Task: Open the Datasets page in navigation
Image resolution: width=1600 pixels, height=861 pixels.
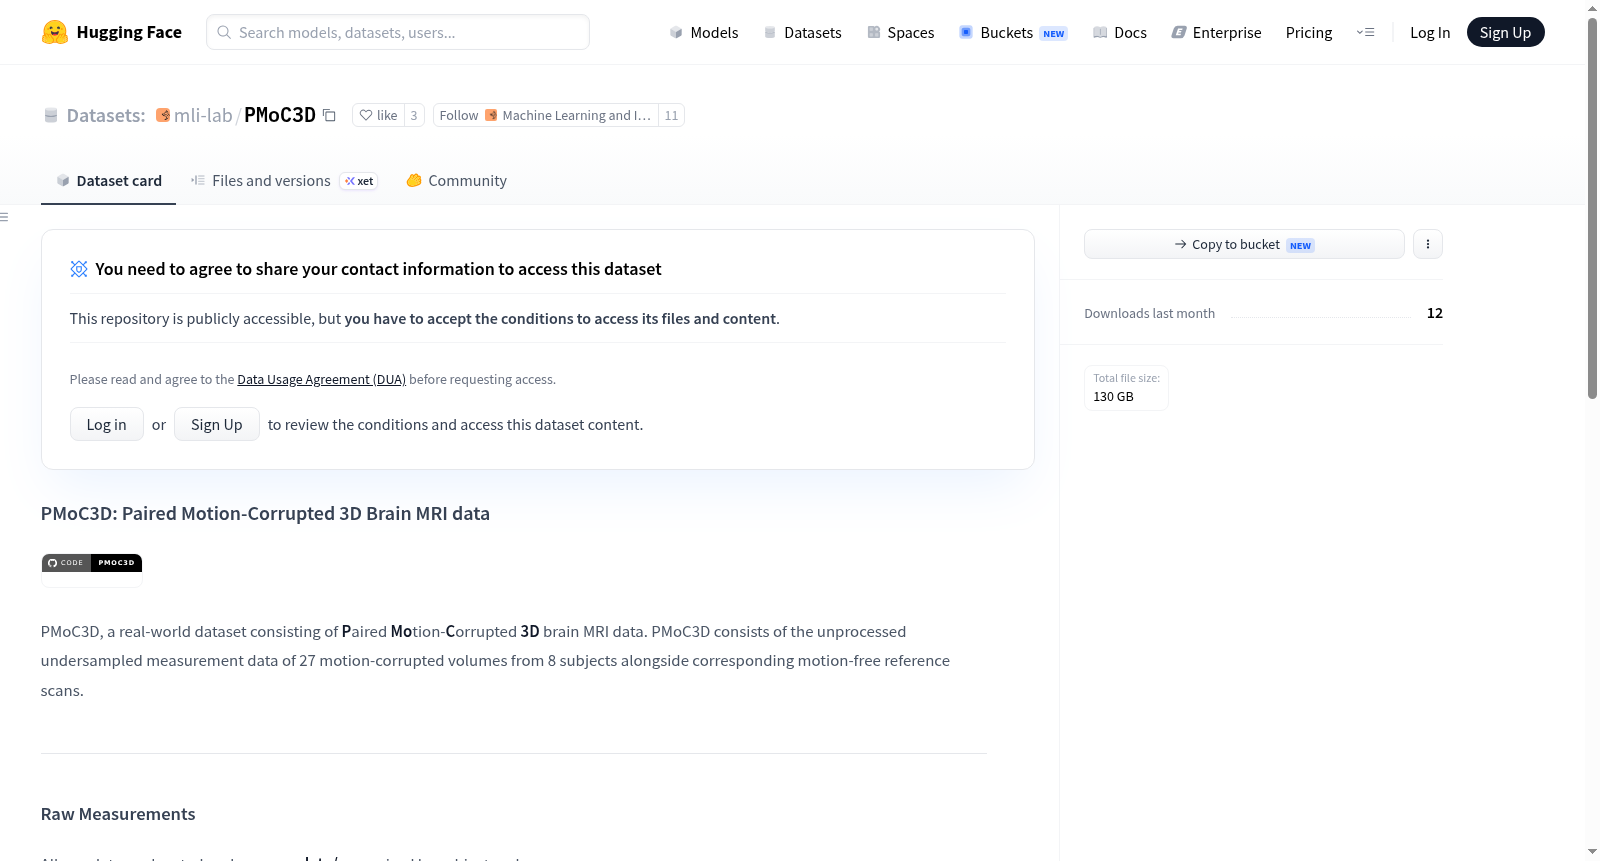Action: coord(803,32)
